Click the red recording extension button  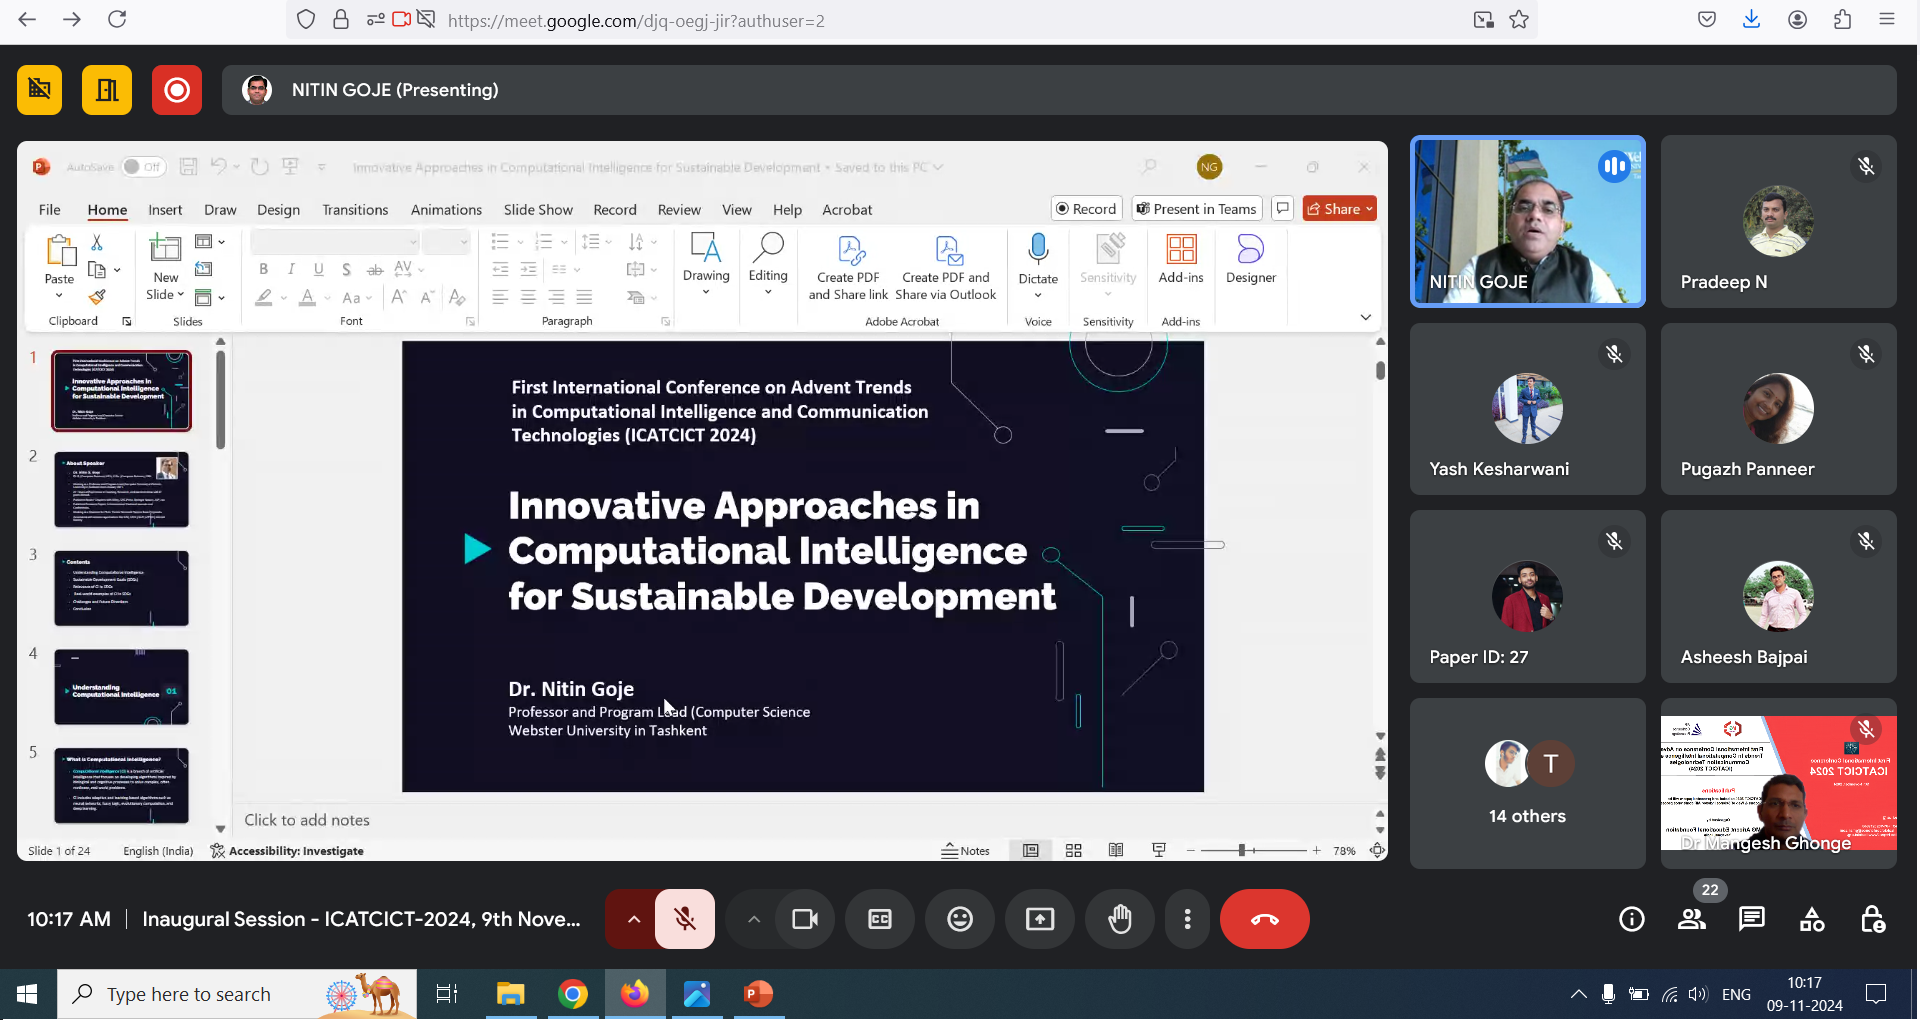pos(177,91)
